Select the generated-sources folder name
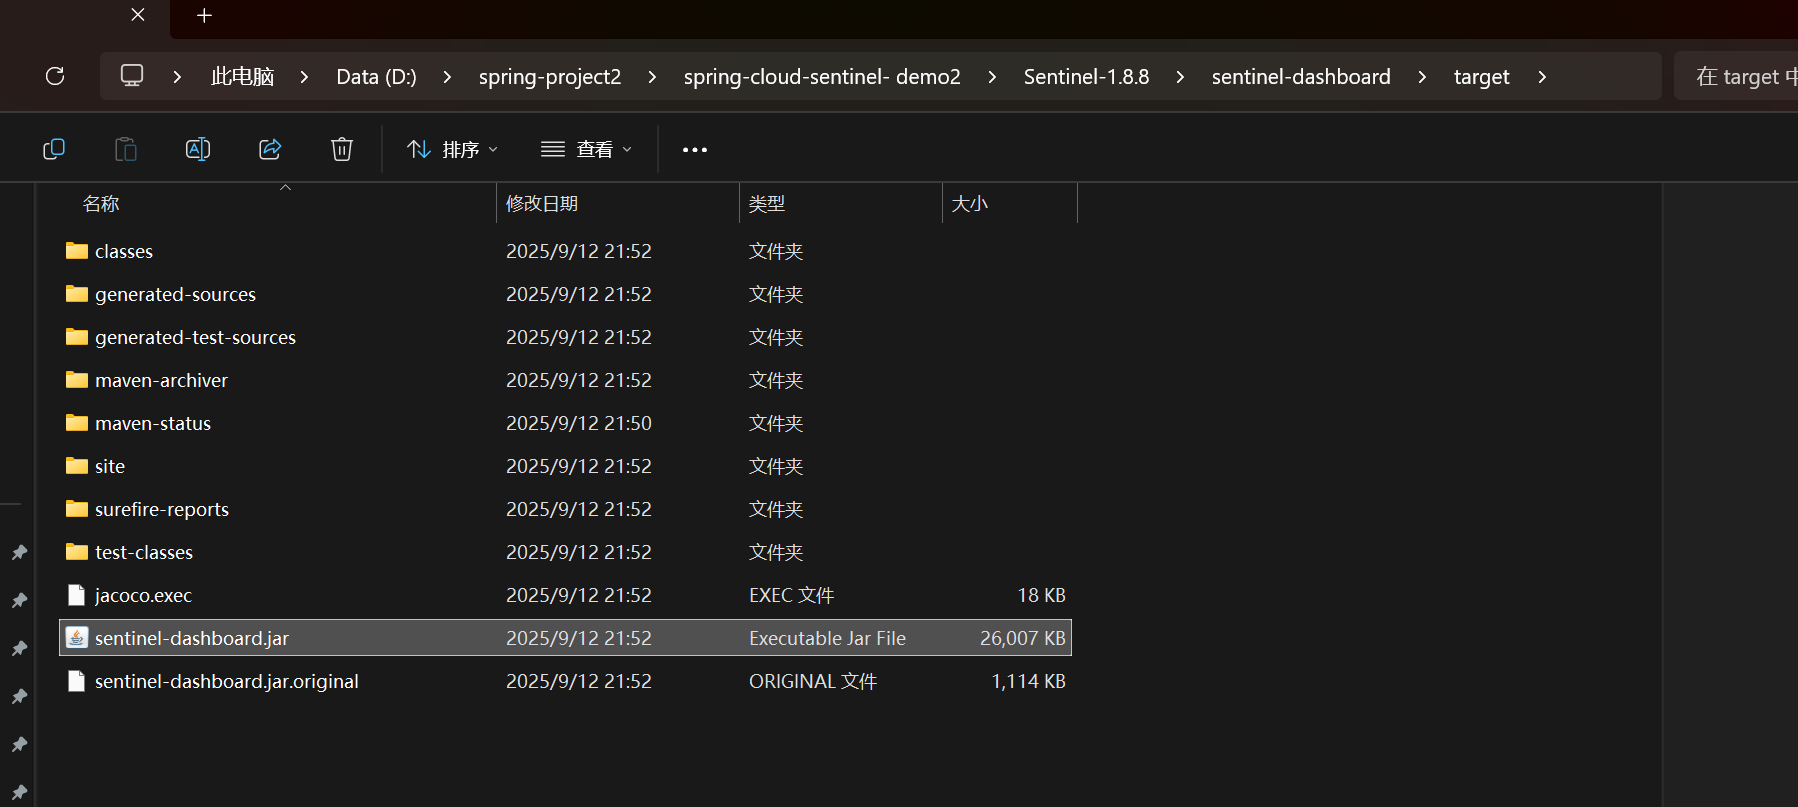This screenshot has height=807, width=1798. coord(175,294)
